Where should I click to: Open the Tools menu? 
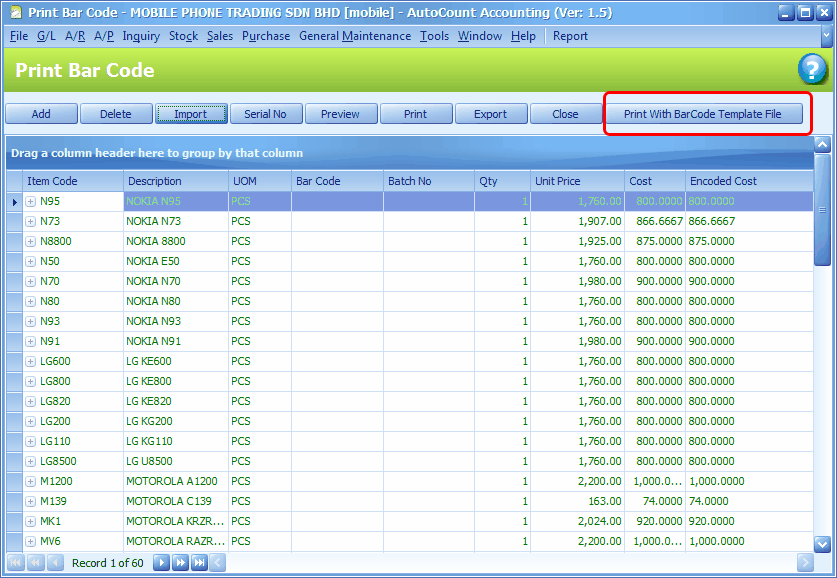coord(434,36)
